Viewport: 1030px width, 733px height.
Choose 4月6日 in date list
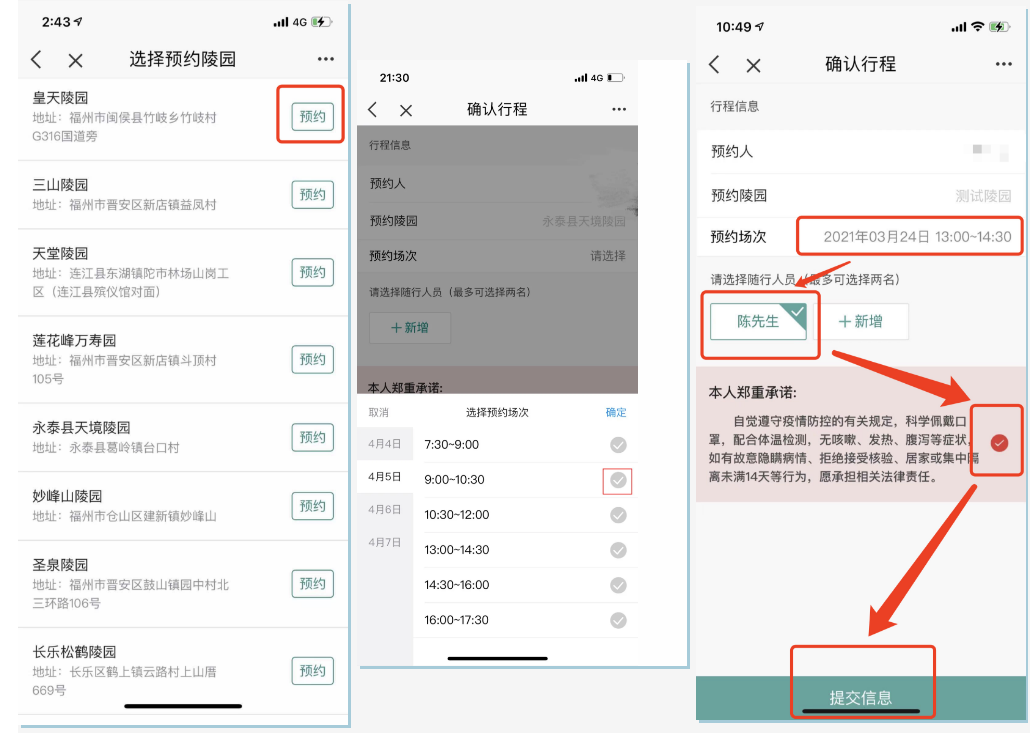[x=384, y=510]
